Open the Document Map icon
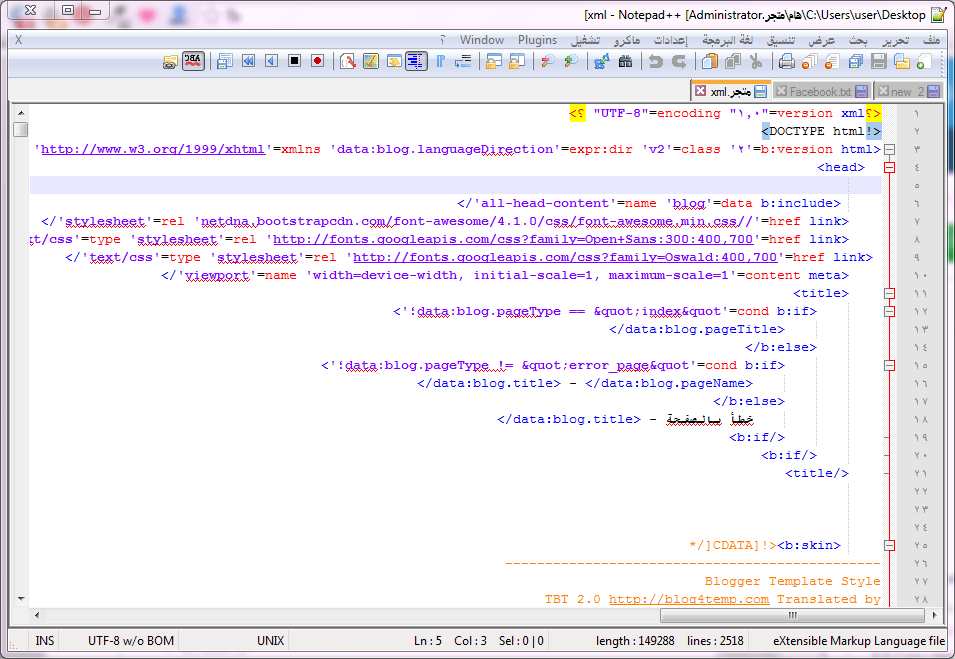 tap(371, 61)
